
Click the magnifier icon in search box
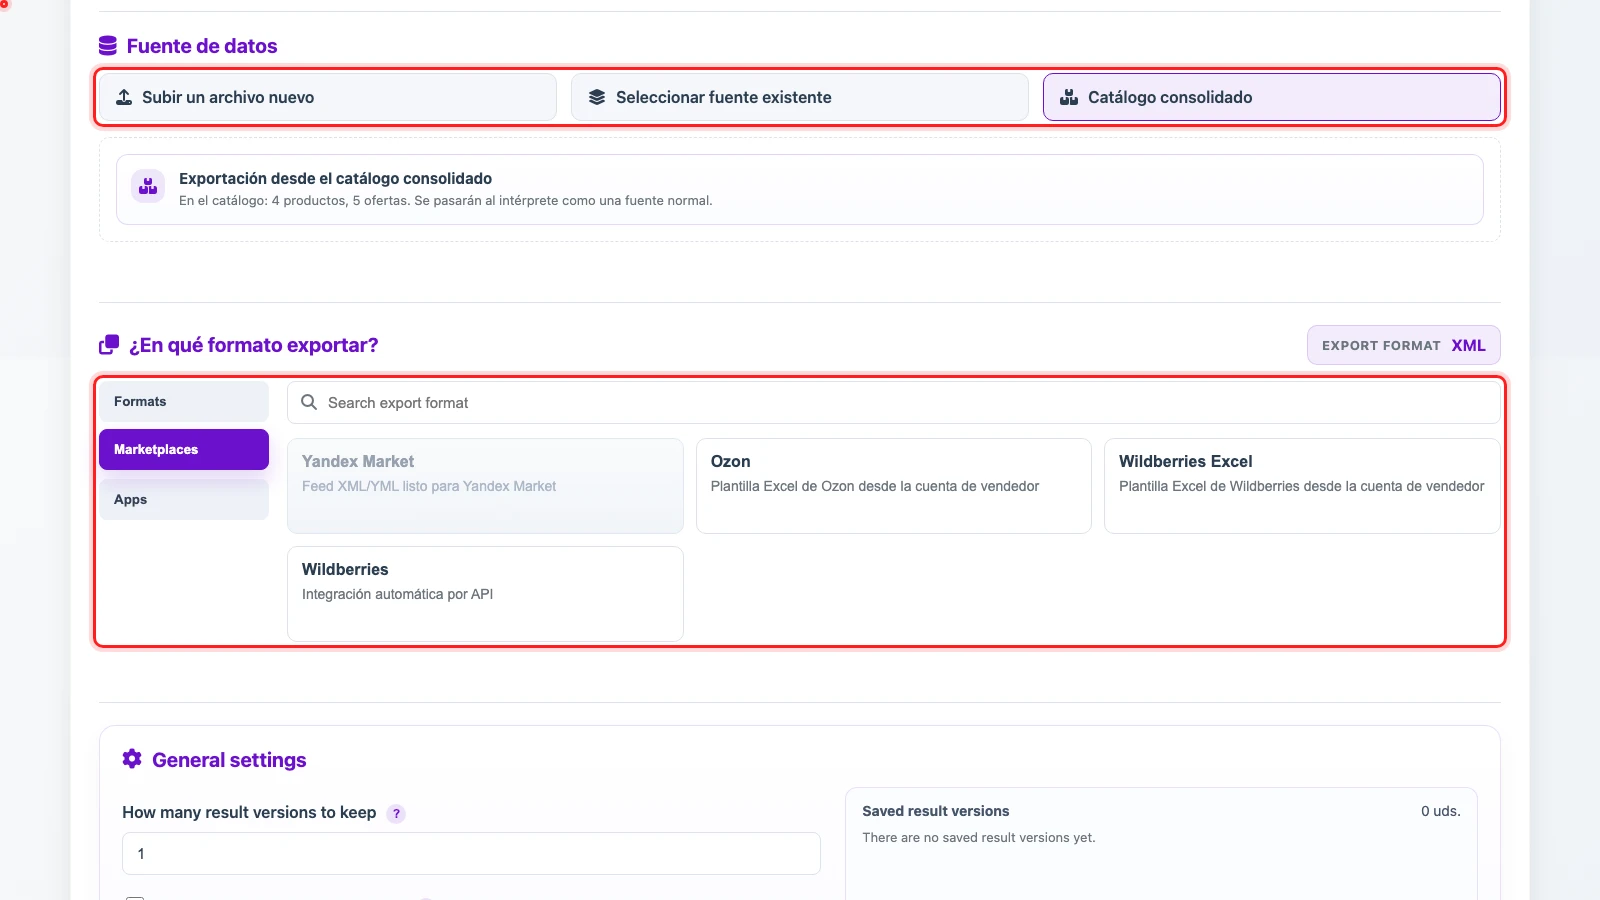point(309,402)
